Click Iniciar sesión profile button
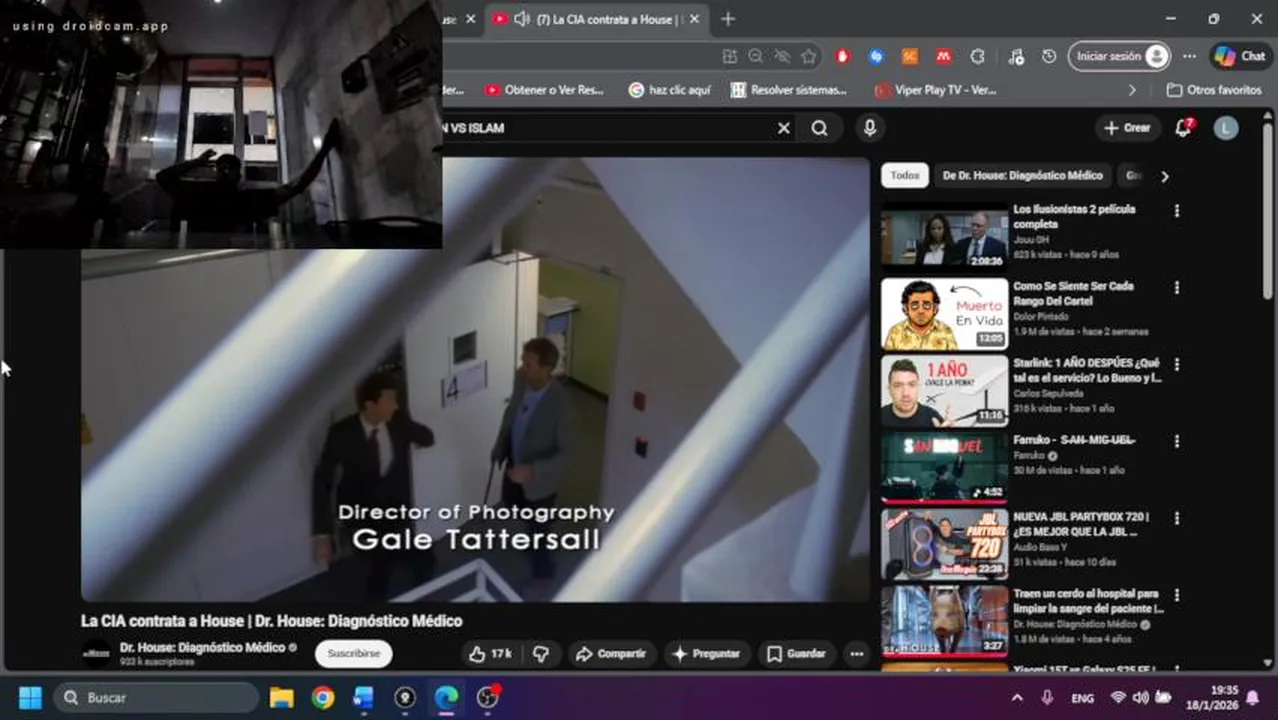Screen dimensions: 1278x720 point(1119,57)
